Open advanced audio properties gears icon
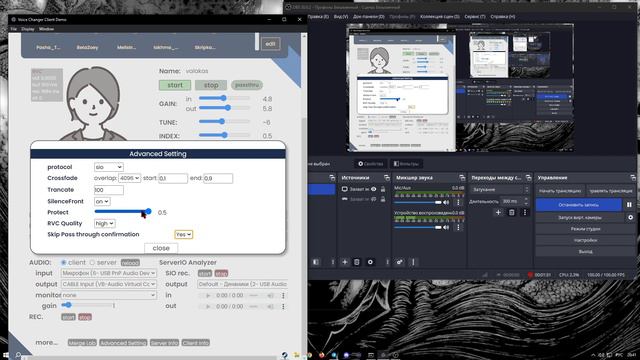This screenshot has height=360, width=640. point(400,262)
